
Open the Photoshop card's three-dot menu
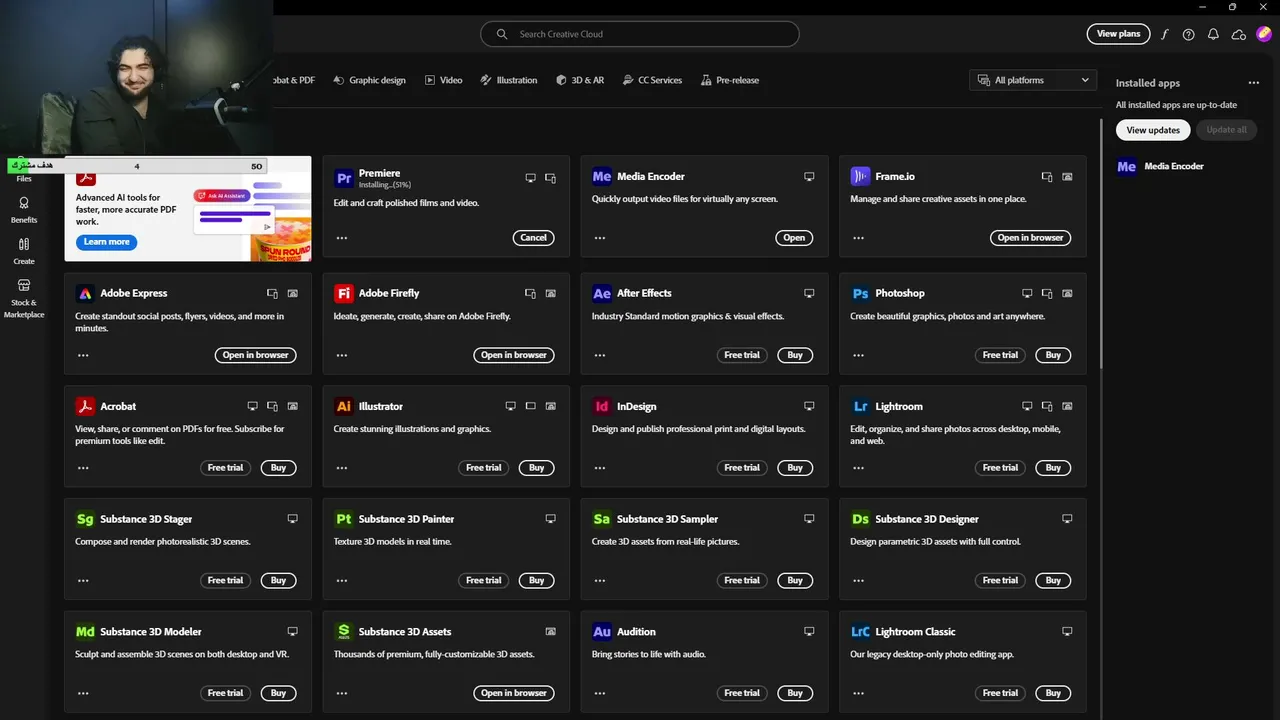[x=859, y=355]
